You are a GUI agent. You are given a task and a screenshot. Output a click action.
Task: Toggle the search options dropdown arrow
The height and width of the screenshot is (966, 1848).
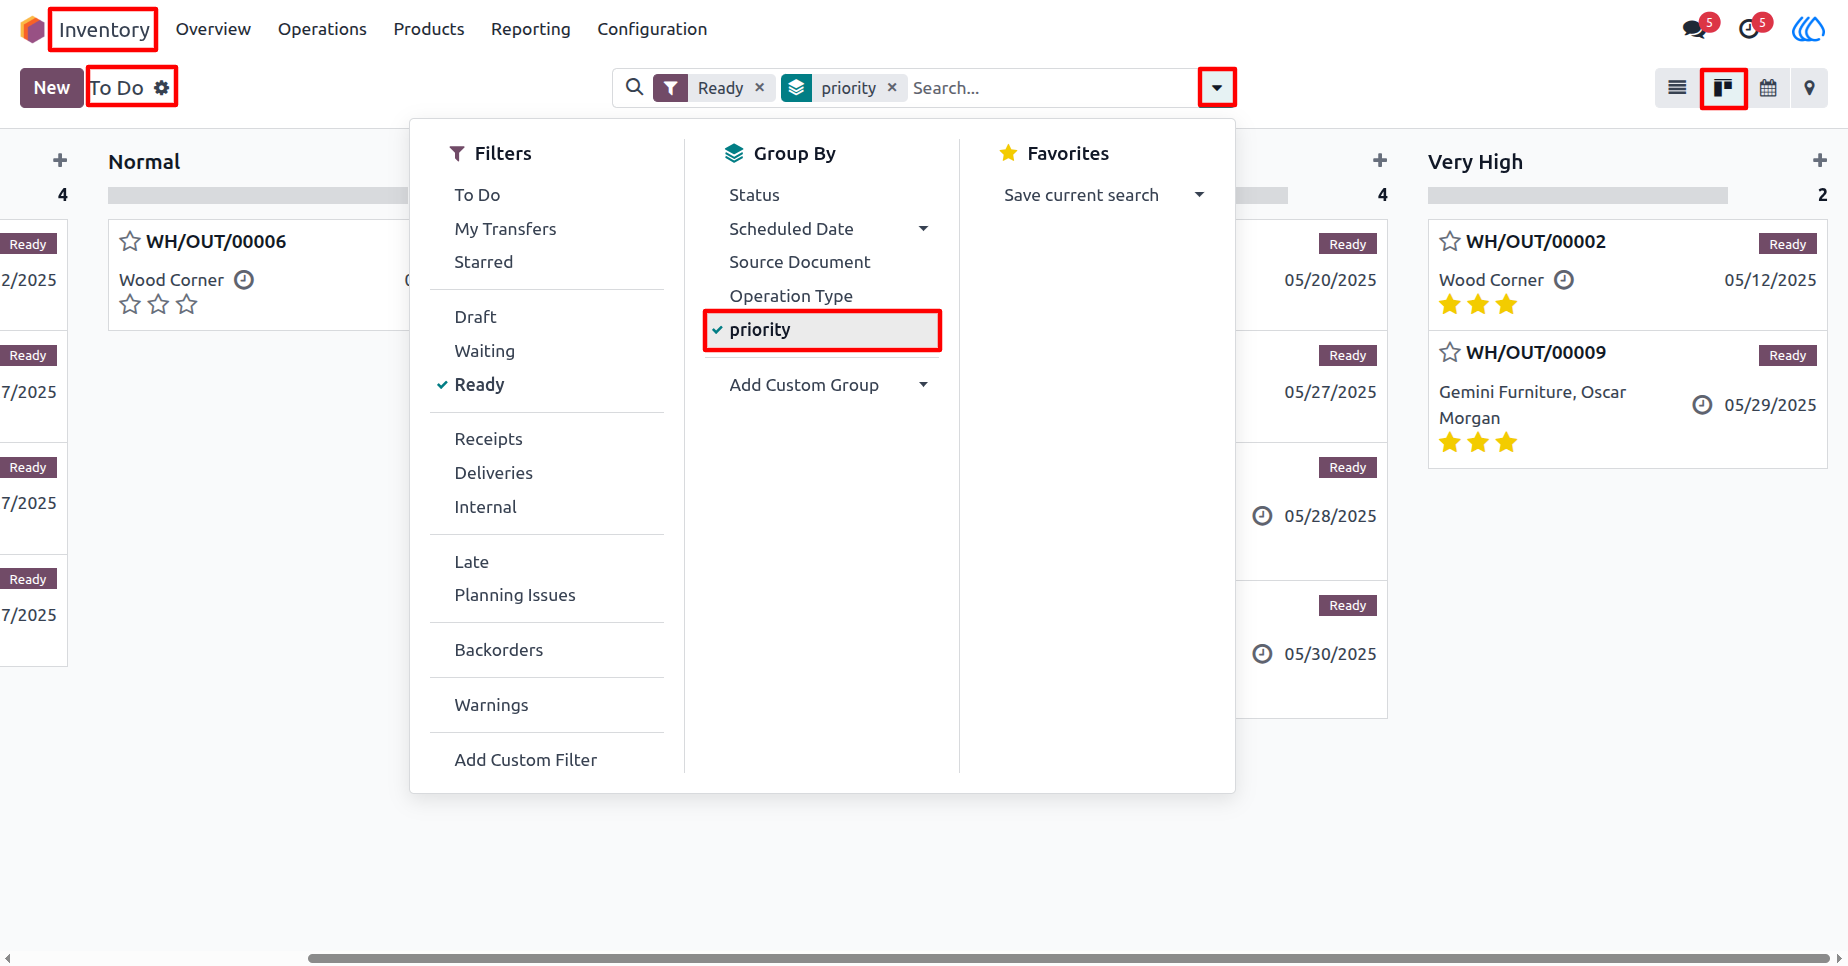(1217, 88)
